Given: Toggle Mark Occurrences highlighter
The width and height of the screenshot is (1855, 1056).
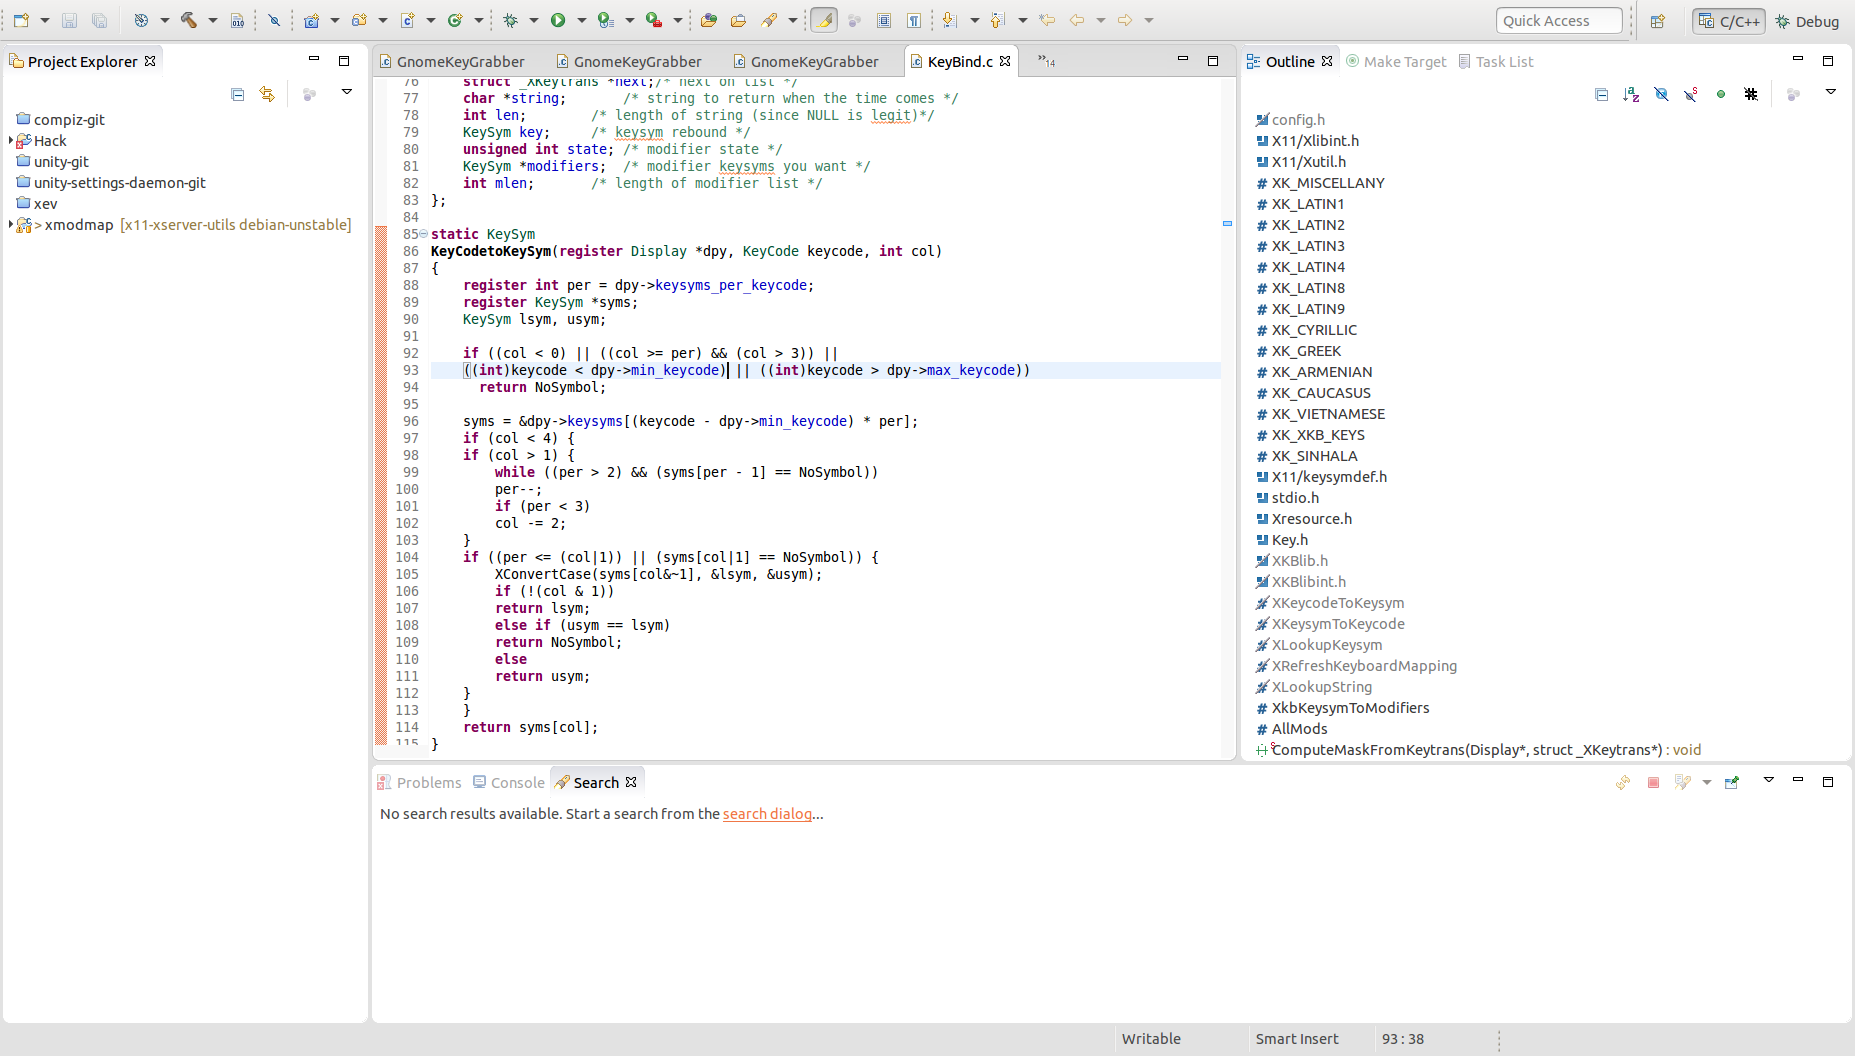Looking at the screenshot, I should tap(824, 20).
